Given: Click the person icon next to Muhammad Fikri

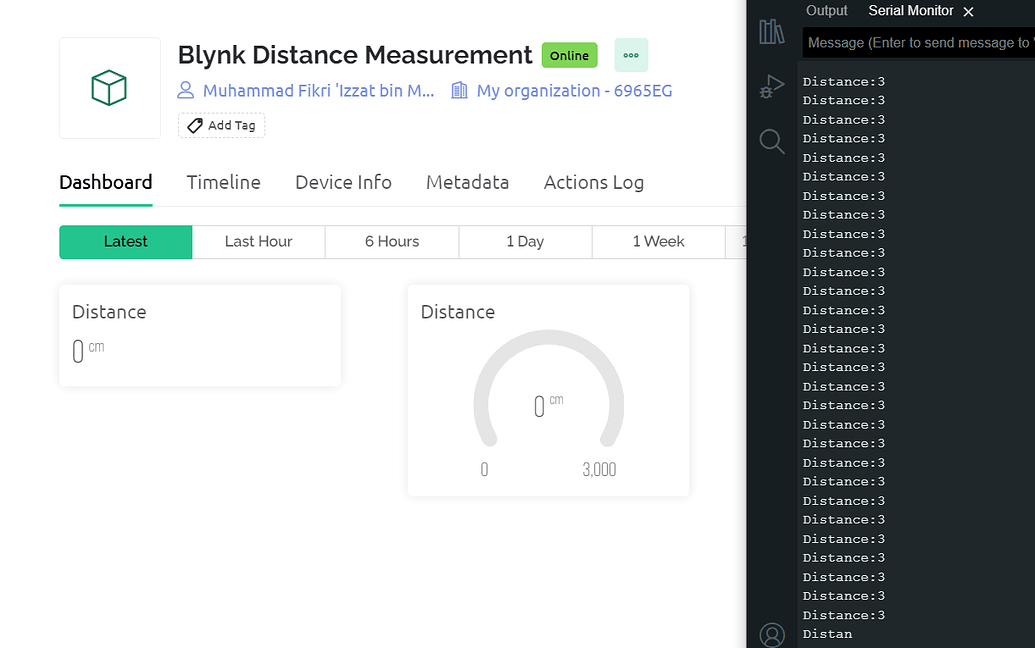Looking at the screenshot, I should click(x=185, y=90).
